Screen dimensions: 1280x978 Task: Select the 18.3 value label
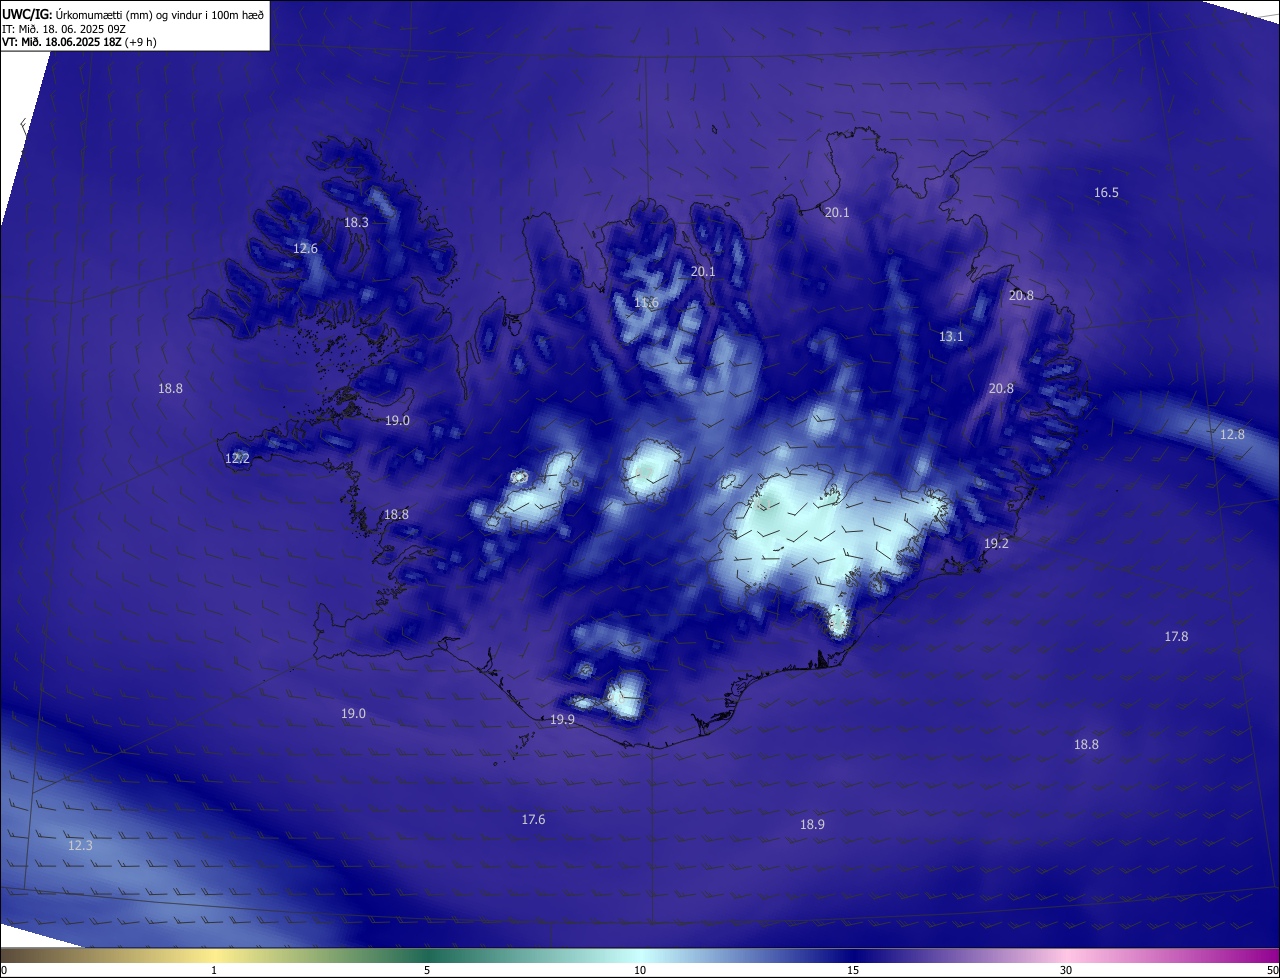click(356, 223)
